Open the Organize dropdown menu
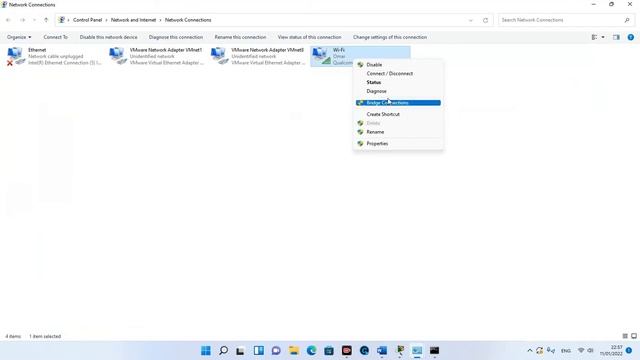The width and height of the screenshot is (640, 360). tap(19, 37)
